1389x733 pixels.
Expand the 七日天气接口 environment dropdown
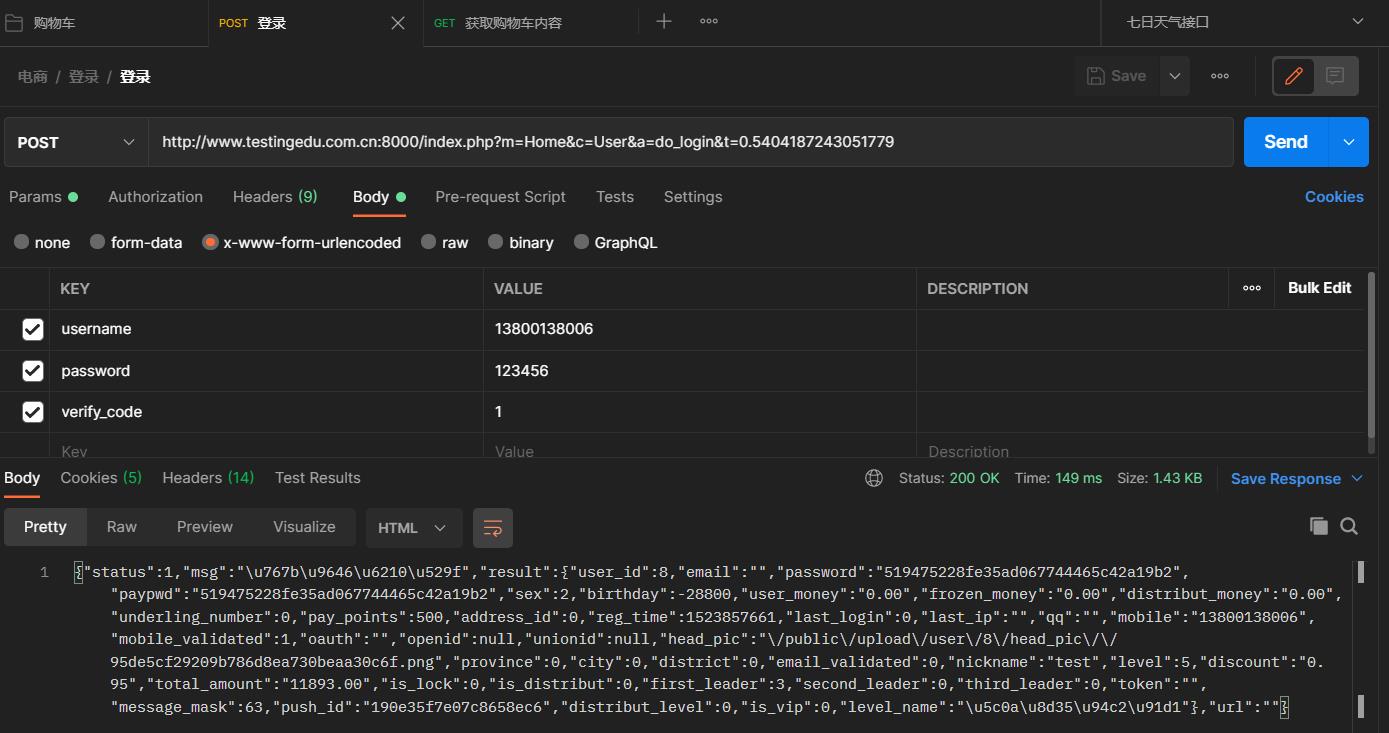point(1244,22)
